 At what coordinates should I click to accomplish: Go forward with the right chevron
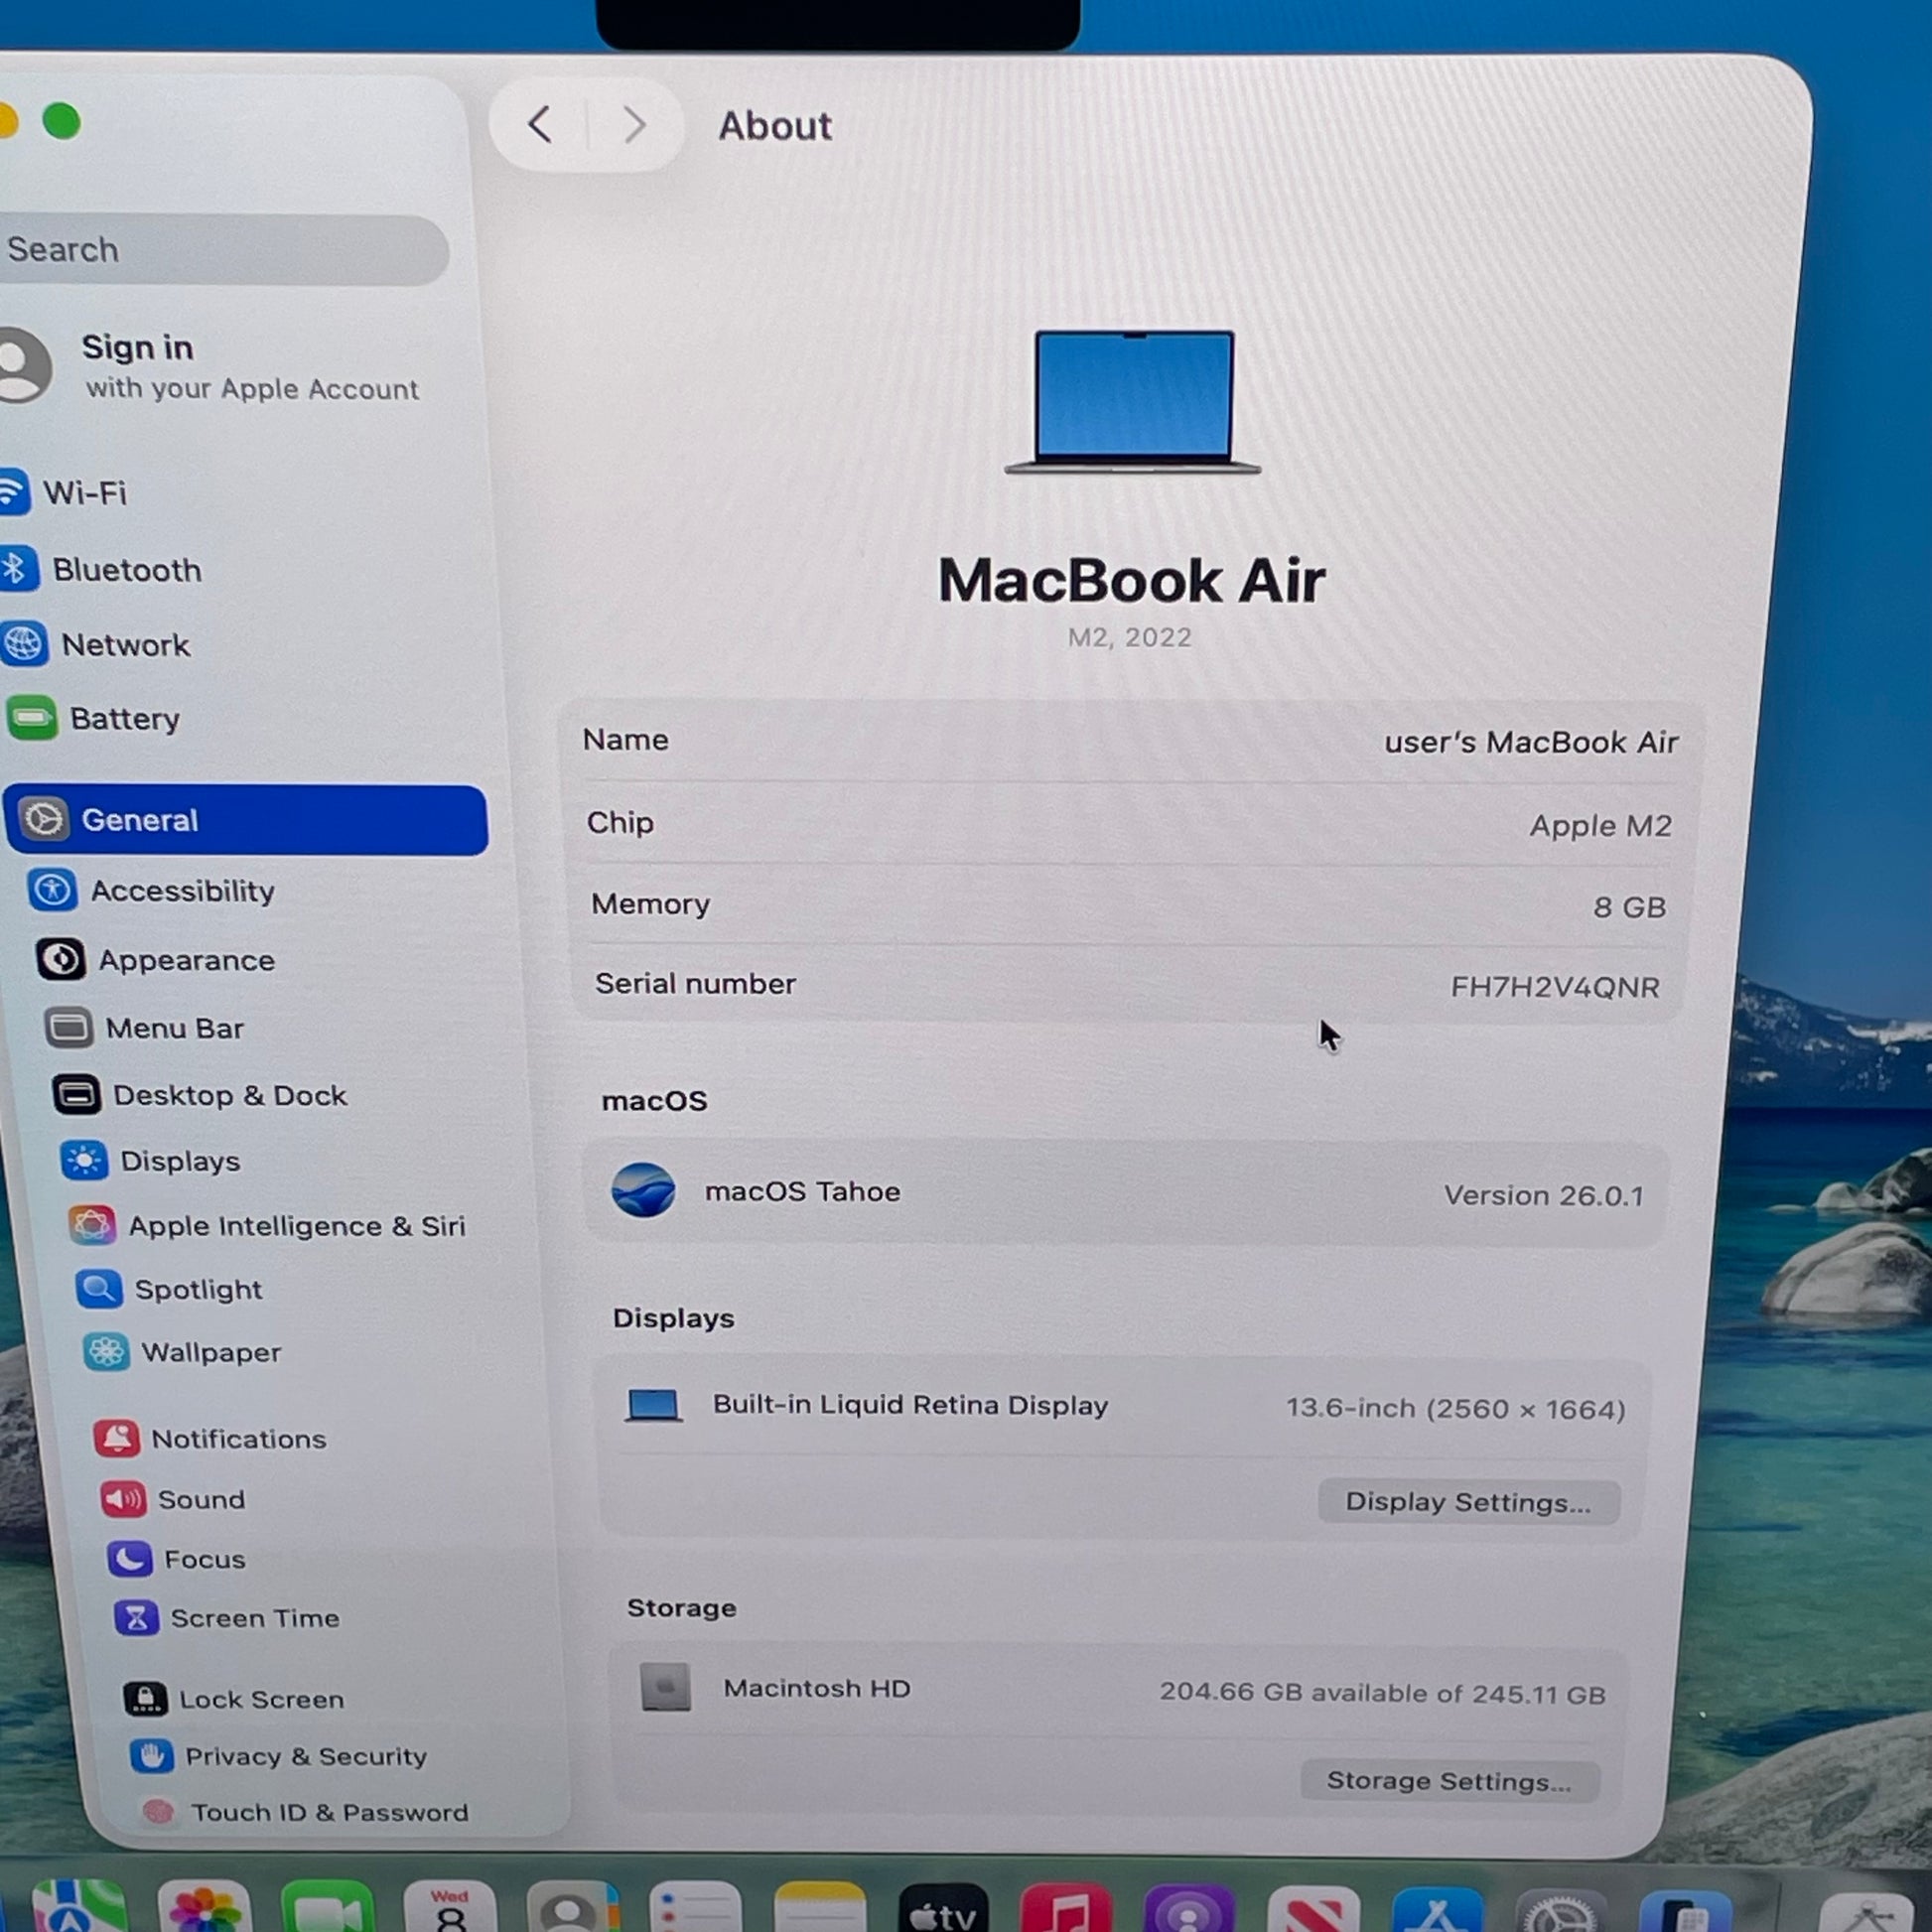click(x=634, y=125)
